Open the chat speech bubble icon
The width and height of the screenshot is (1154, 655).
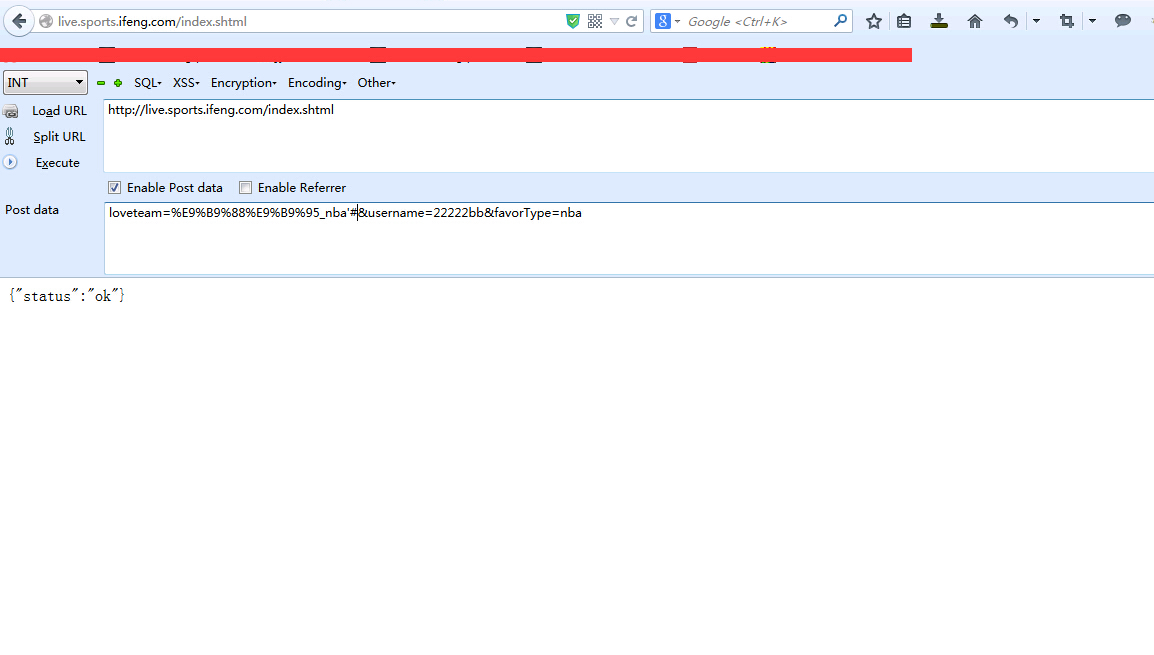click(1122, 21)
